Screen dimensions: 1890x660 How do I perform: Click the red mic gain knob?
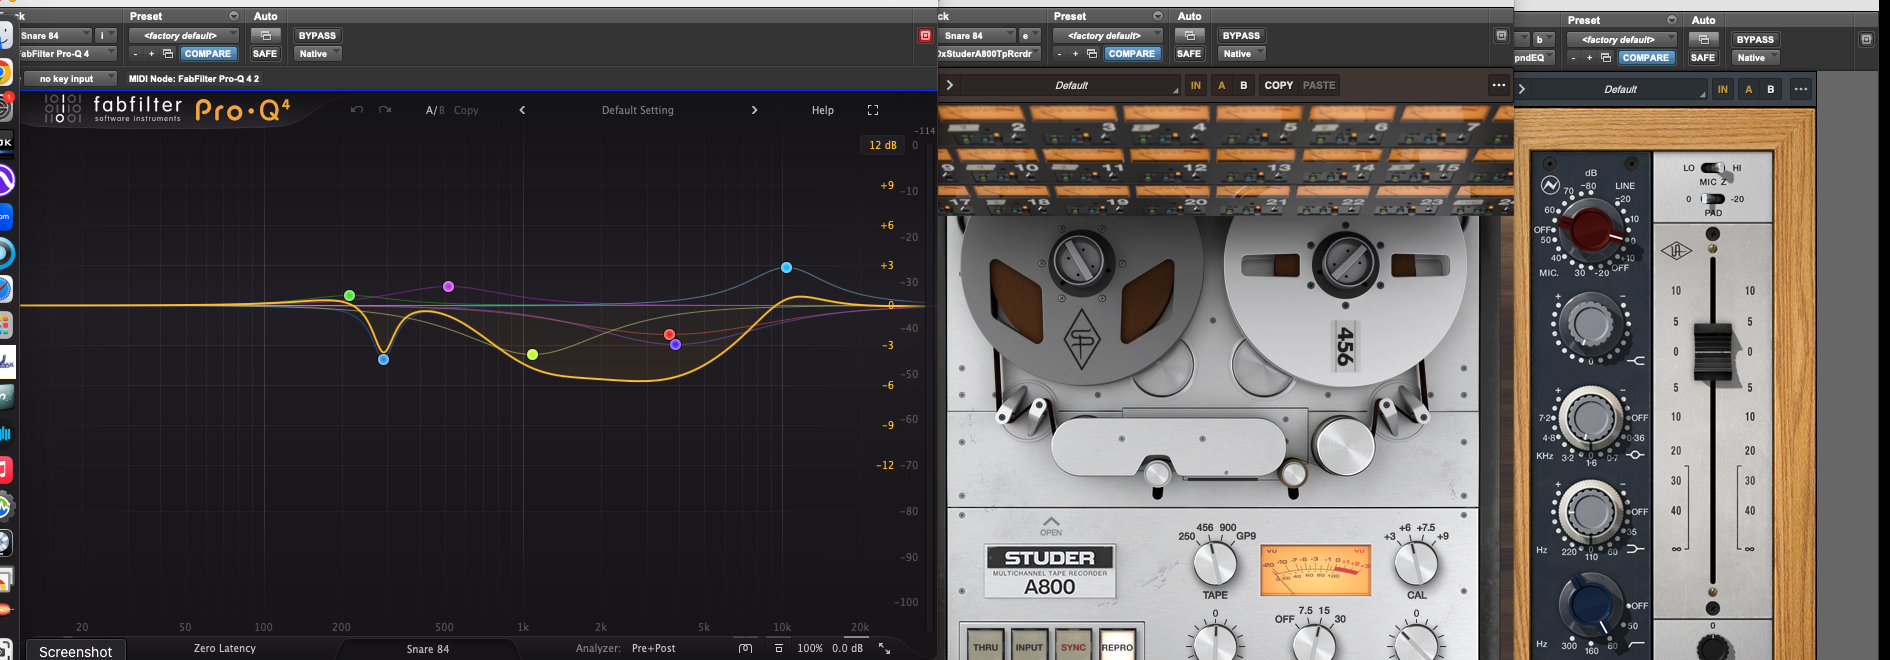point(1591,229)
